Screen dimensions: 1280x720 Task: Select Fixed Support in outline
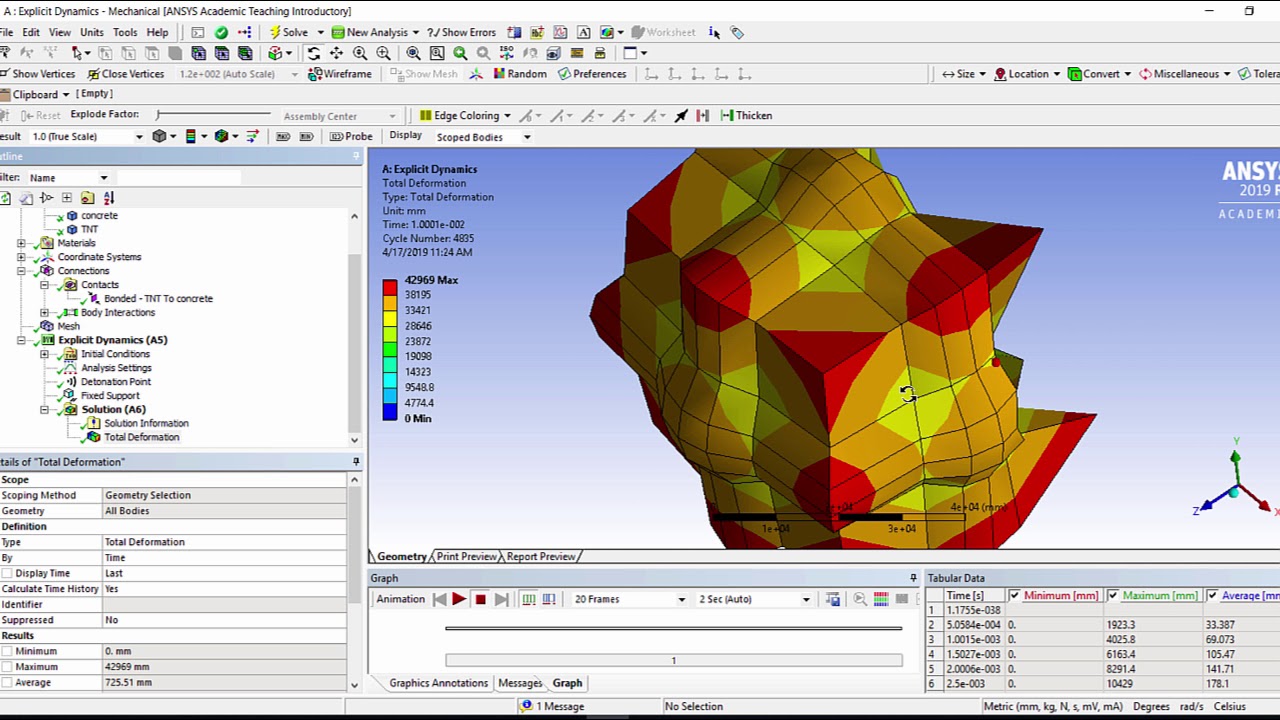pos(110,396)
